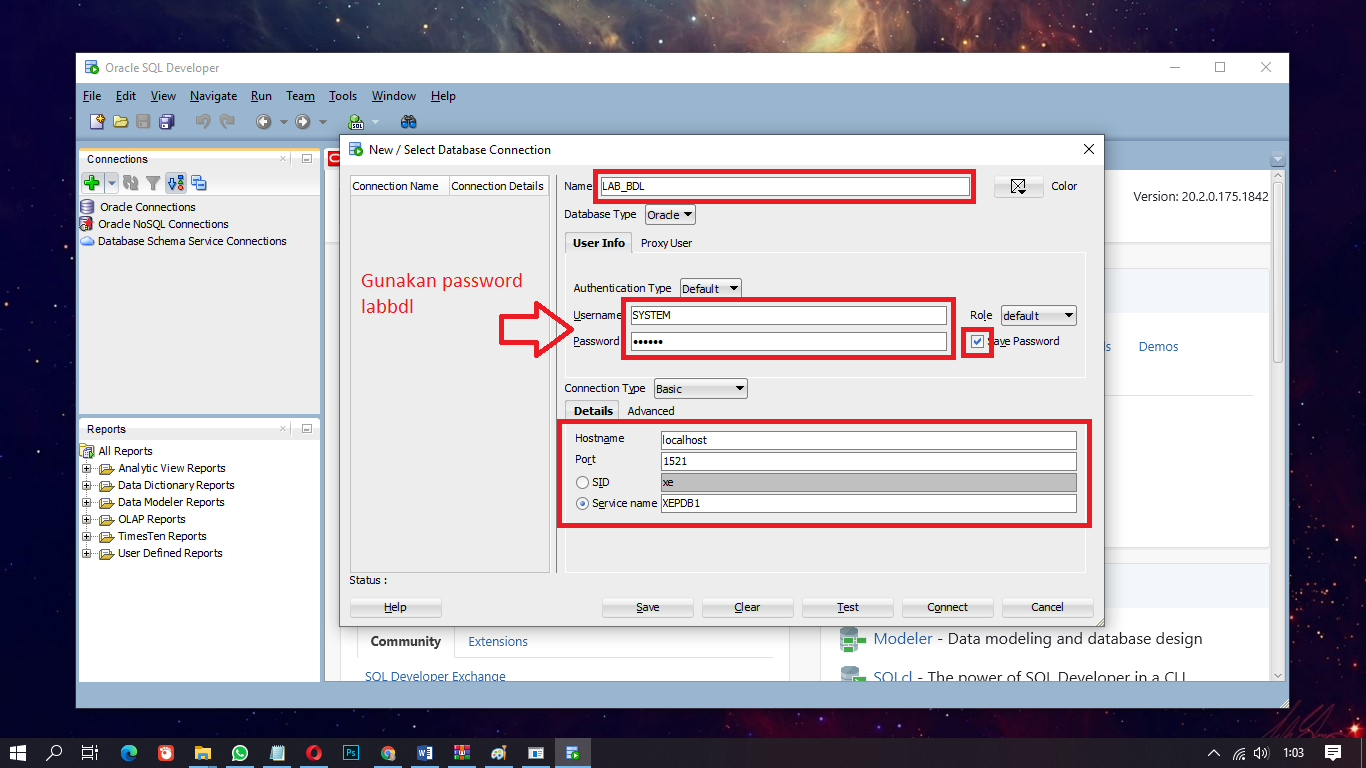
Task: Click the Redo arrow in the toolbar
Action: click(227, 122)
